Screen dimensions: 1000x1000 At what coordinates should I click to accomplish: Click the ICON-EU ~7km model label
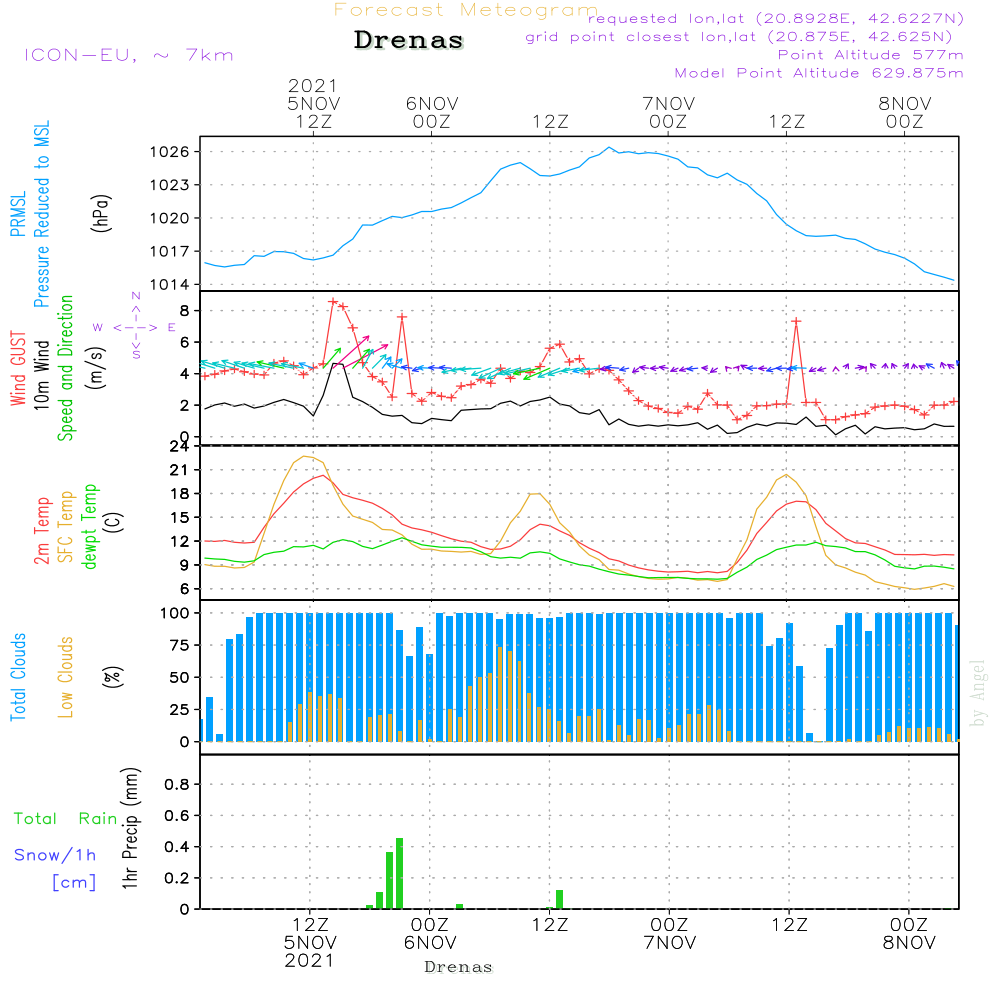[x=128, y=55]
